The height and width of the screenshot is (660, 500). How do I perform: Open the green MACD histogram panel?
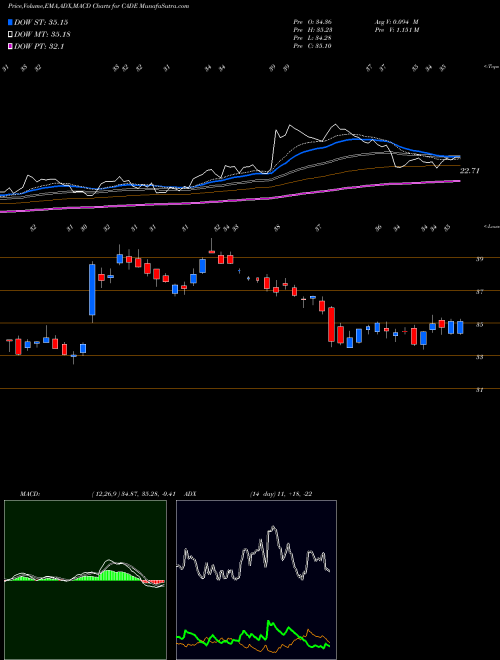pos(85,580)
